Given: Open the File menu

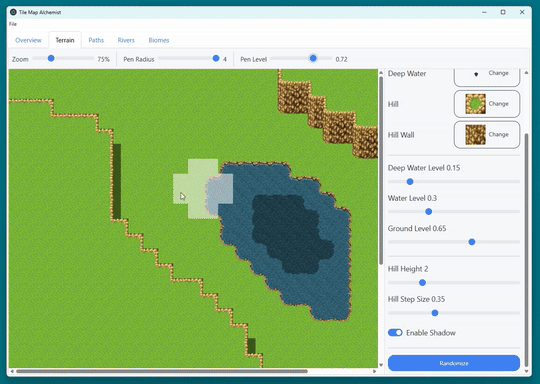Looking at the screenshot, I should [13, 24].
